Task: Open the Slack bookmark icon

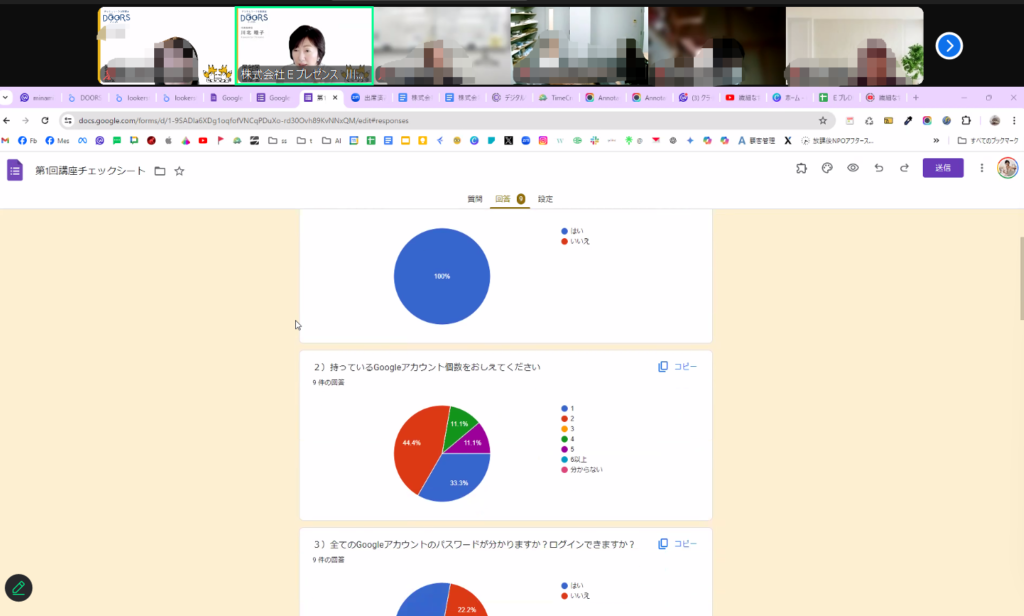Action: click(x=594, y=140)
